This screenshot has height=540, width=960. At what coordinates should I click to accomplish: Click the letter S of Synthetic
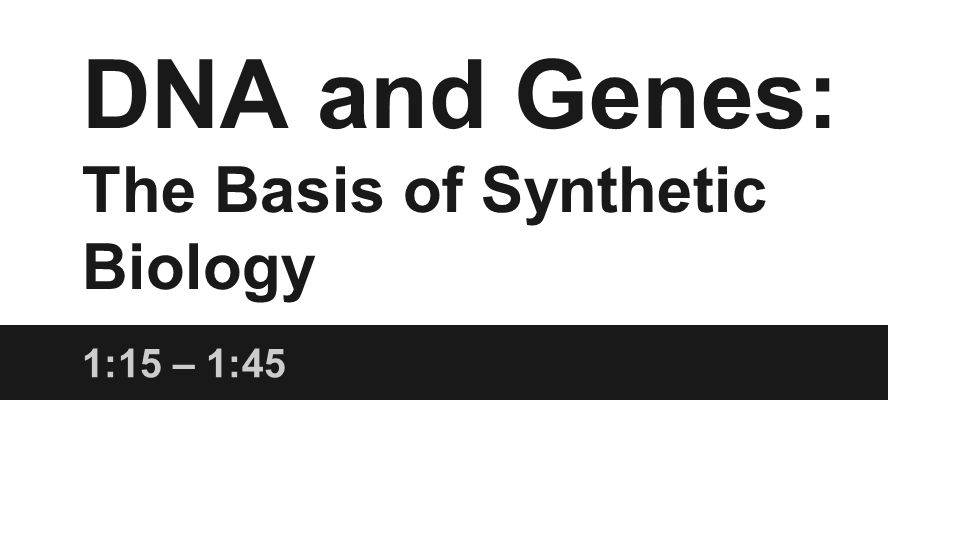(503, 189)
